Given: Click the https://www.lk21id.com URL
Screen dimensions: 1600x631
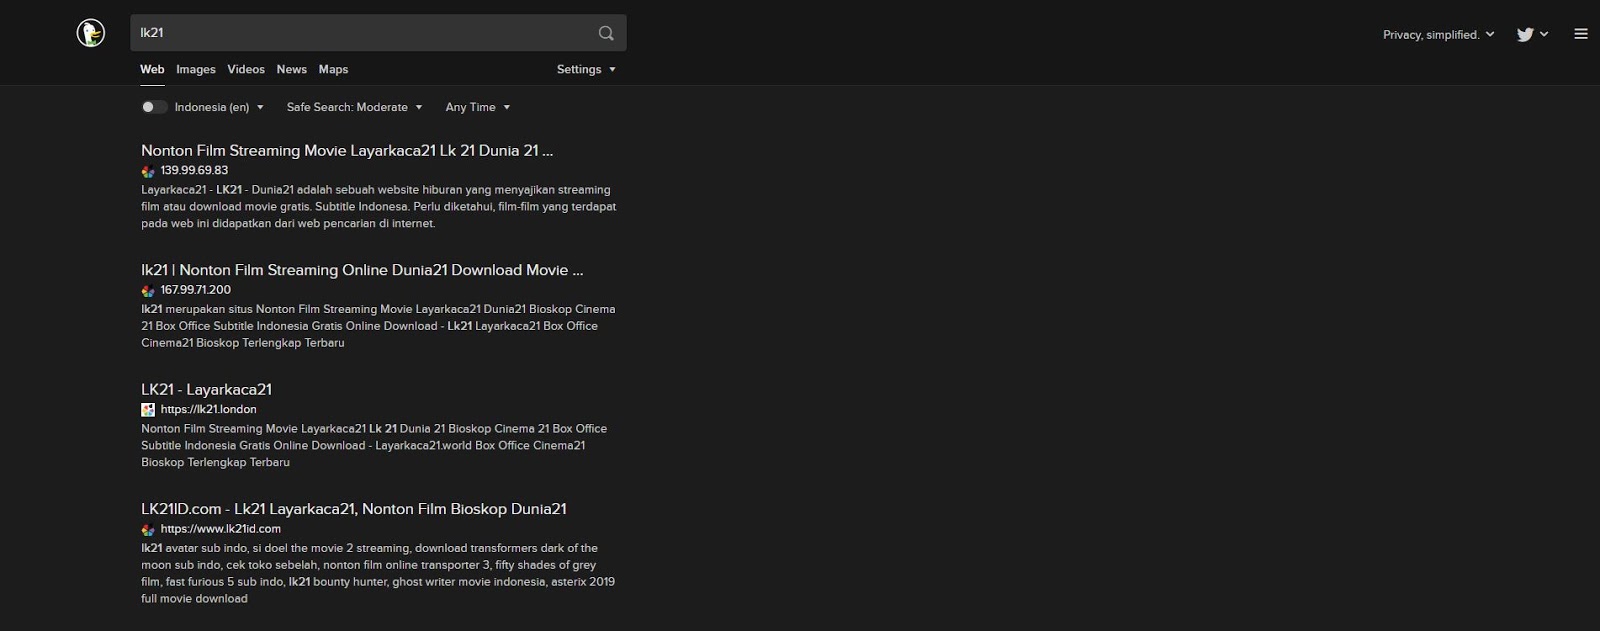Looking at the screenshot, I should coord(221,529).
